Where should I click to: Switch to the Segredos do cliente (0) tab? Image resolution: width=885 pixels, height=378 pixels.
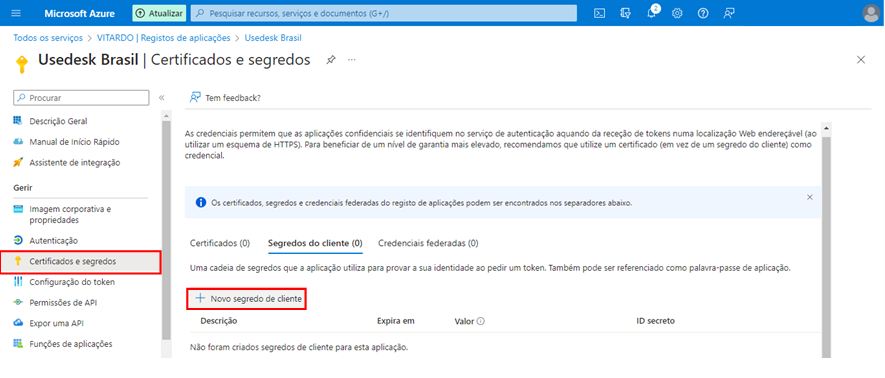315,243
